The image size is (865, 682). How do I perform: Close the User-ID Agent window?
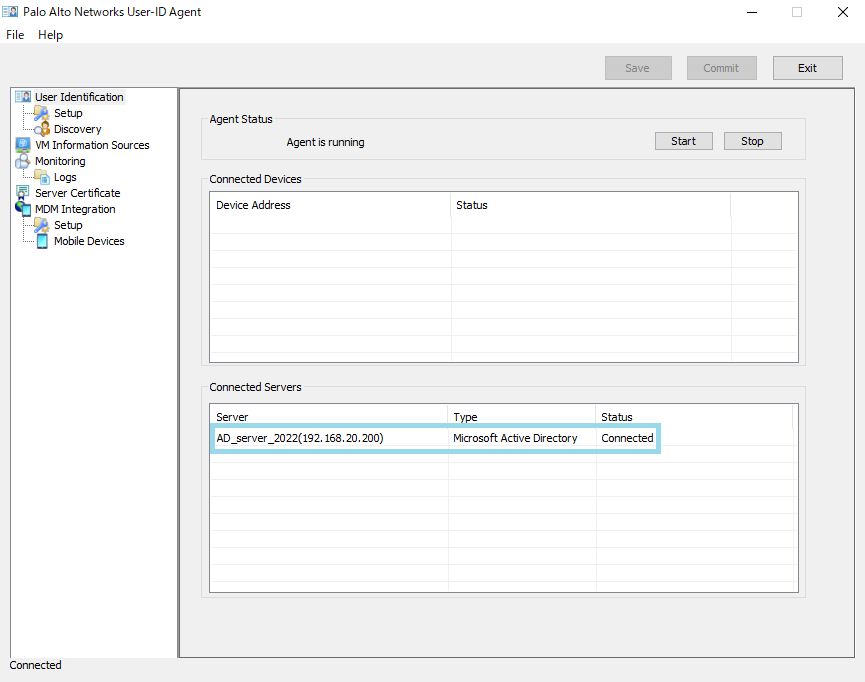pos(842,12)
